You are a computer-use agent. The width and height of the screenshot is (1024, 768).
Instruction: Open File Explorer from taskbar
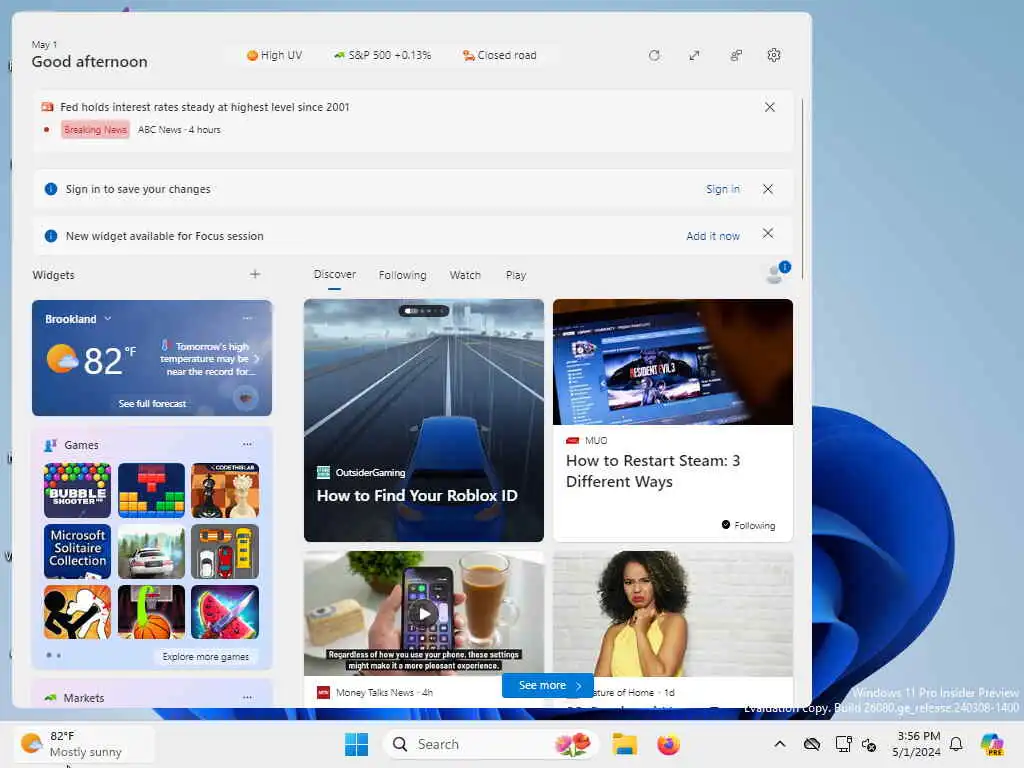tap(624, 744)
